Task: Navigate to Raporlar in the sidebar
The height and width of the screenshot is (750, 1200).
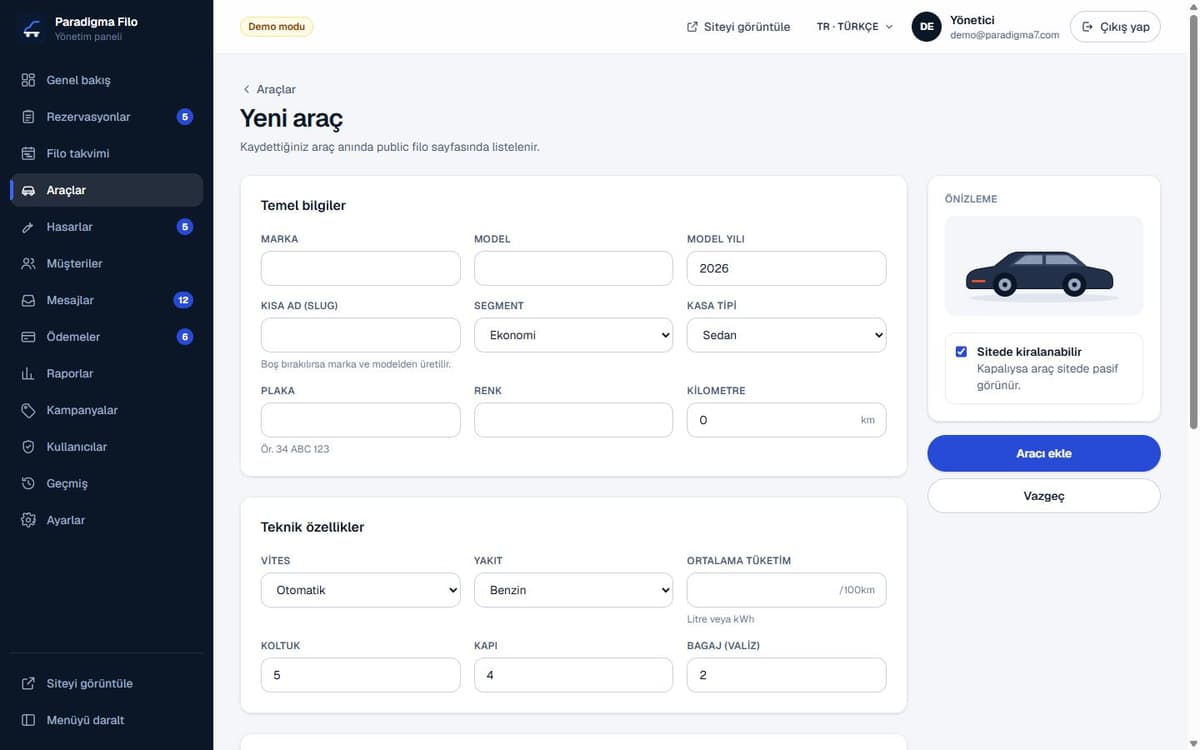Action: 106,374
